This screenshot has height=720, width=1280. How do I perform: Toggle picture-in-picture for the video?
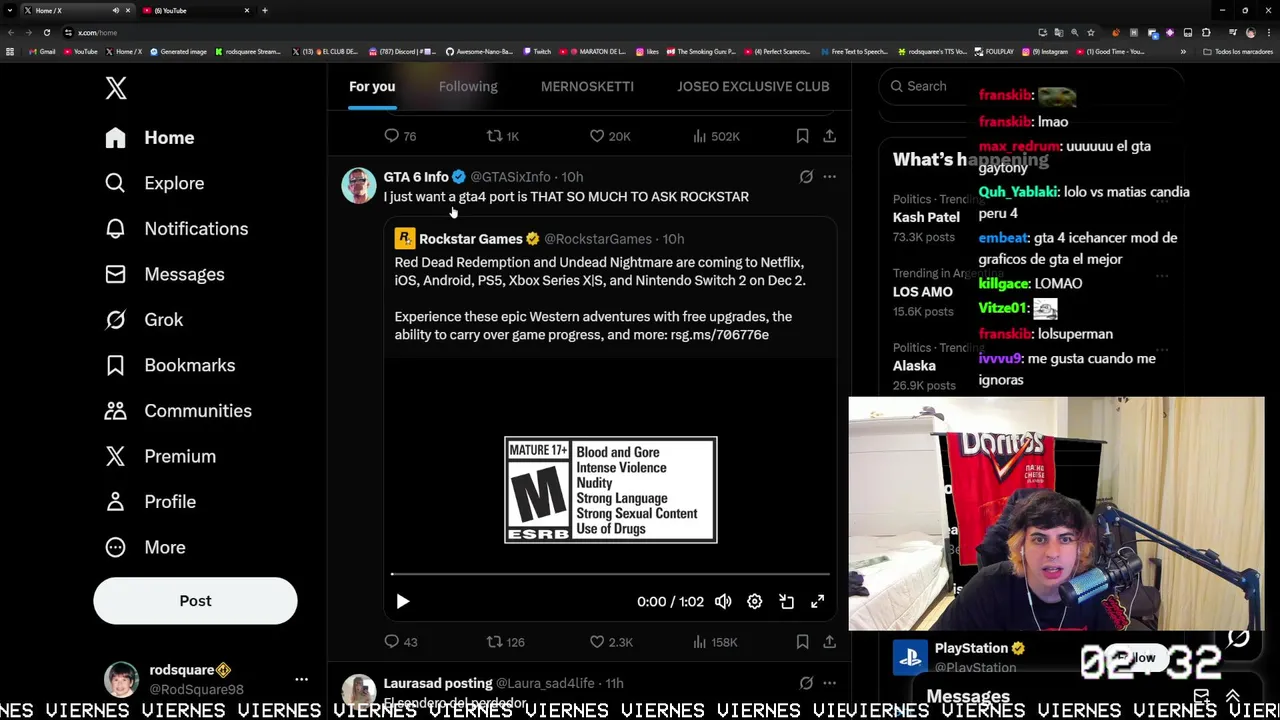click(787, 601)
